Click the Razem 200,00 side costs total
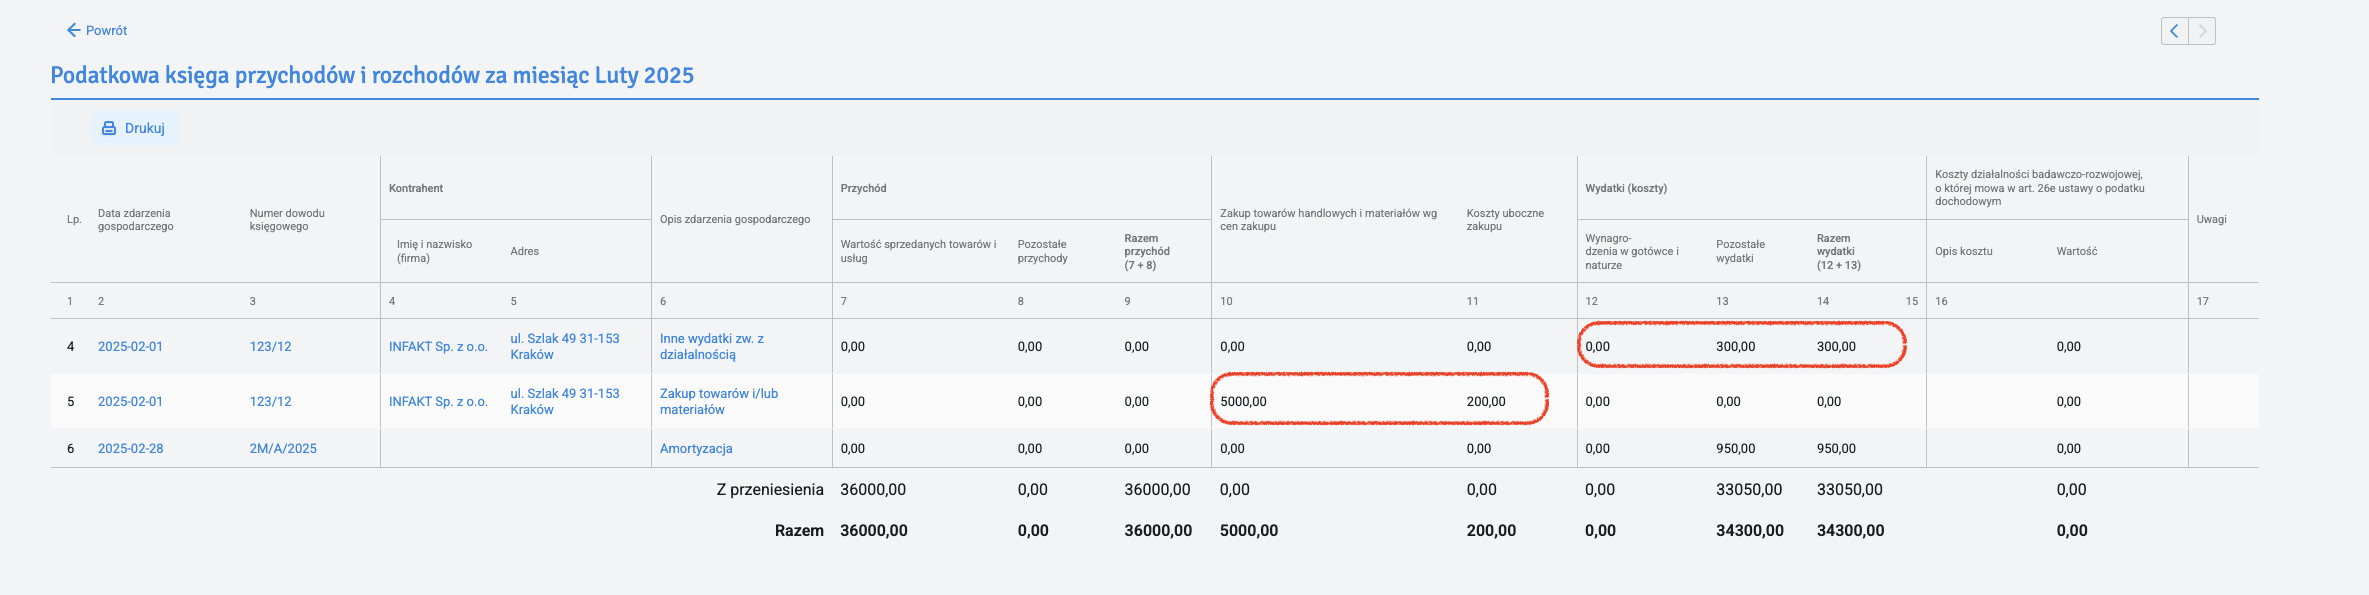 (1491, 531)
